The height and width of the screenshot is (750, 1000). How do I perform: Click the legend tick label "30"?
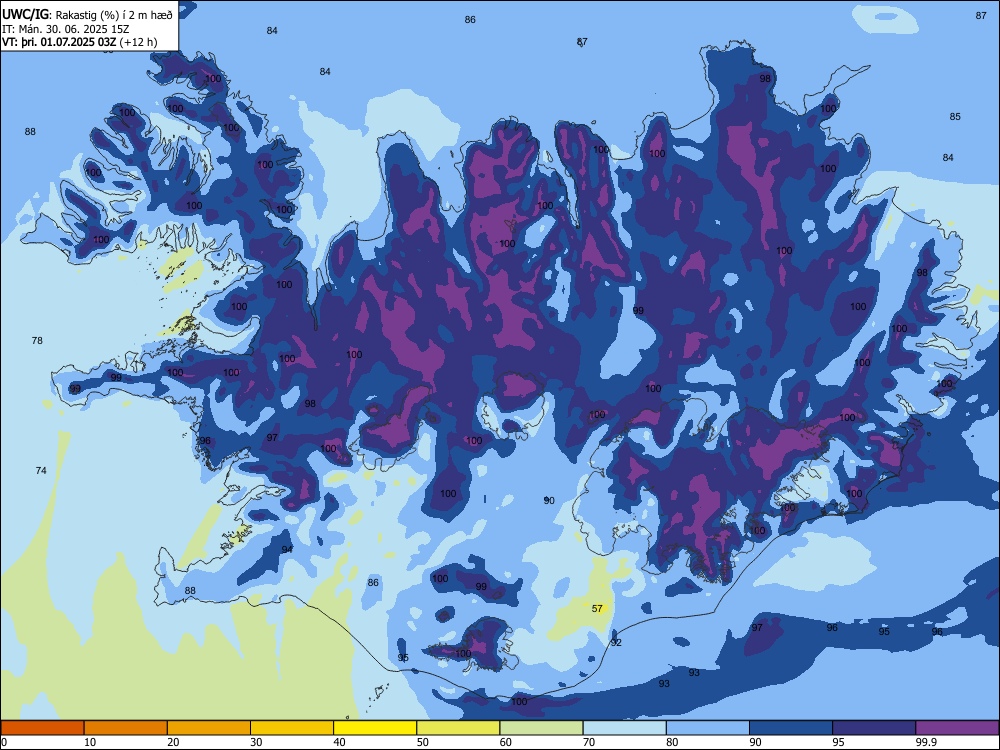click(256, 742)
